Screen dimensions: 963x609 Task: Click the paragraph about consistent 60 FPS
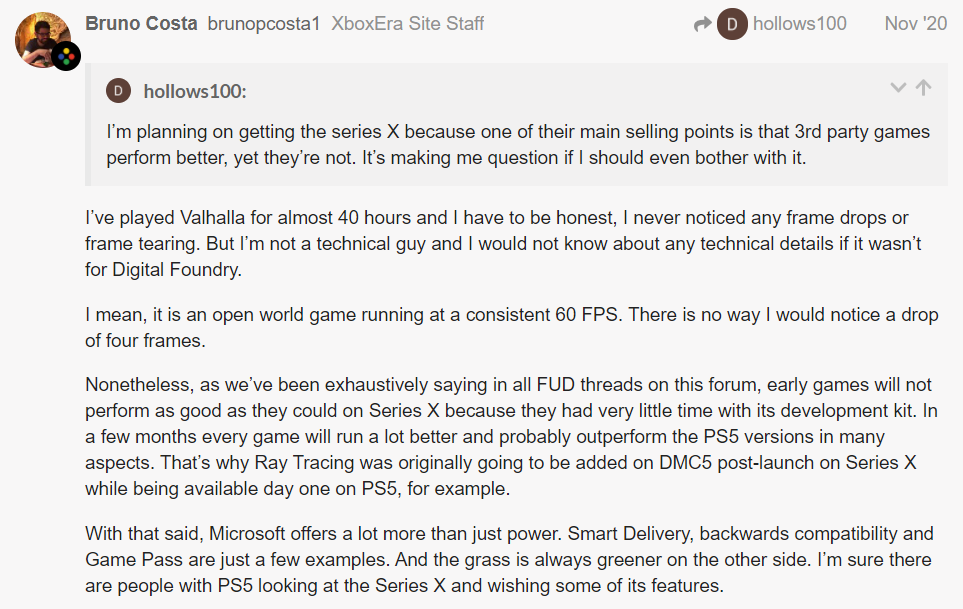[x=512, y=328]
